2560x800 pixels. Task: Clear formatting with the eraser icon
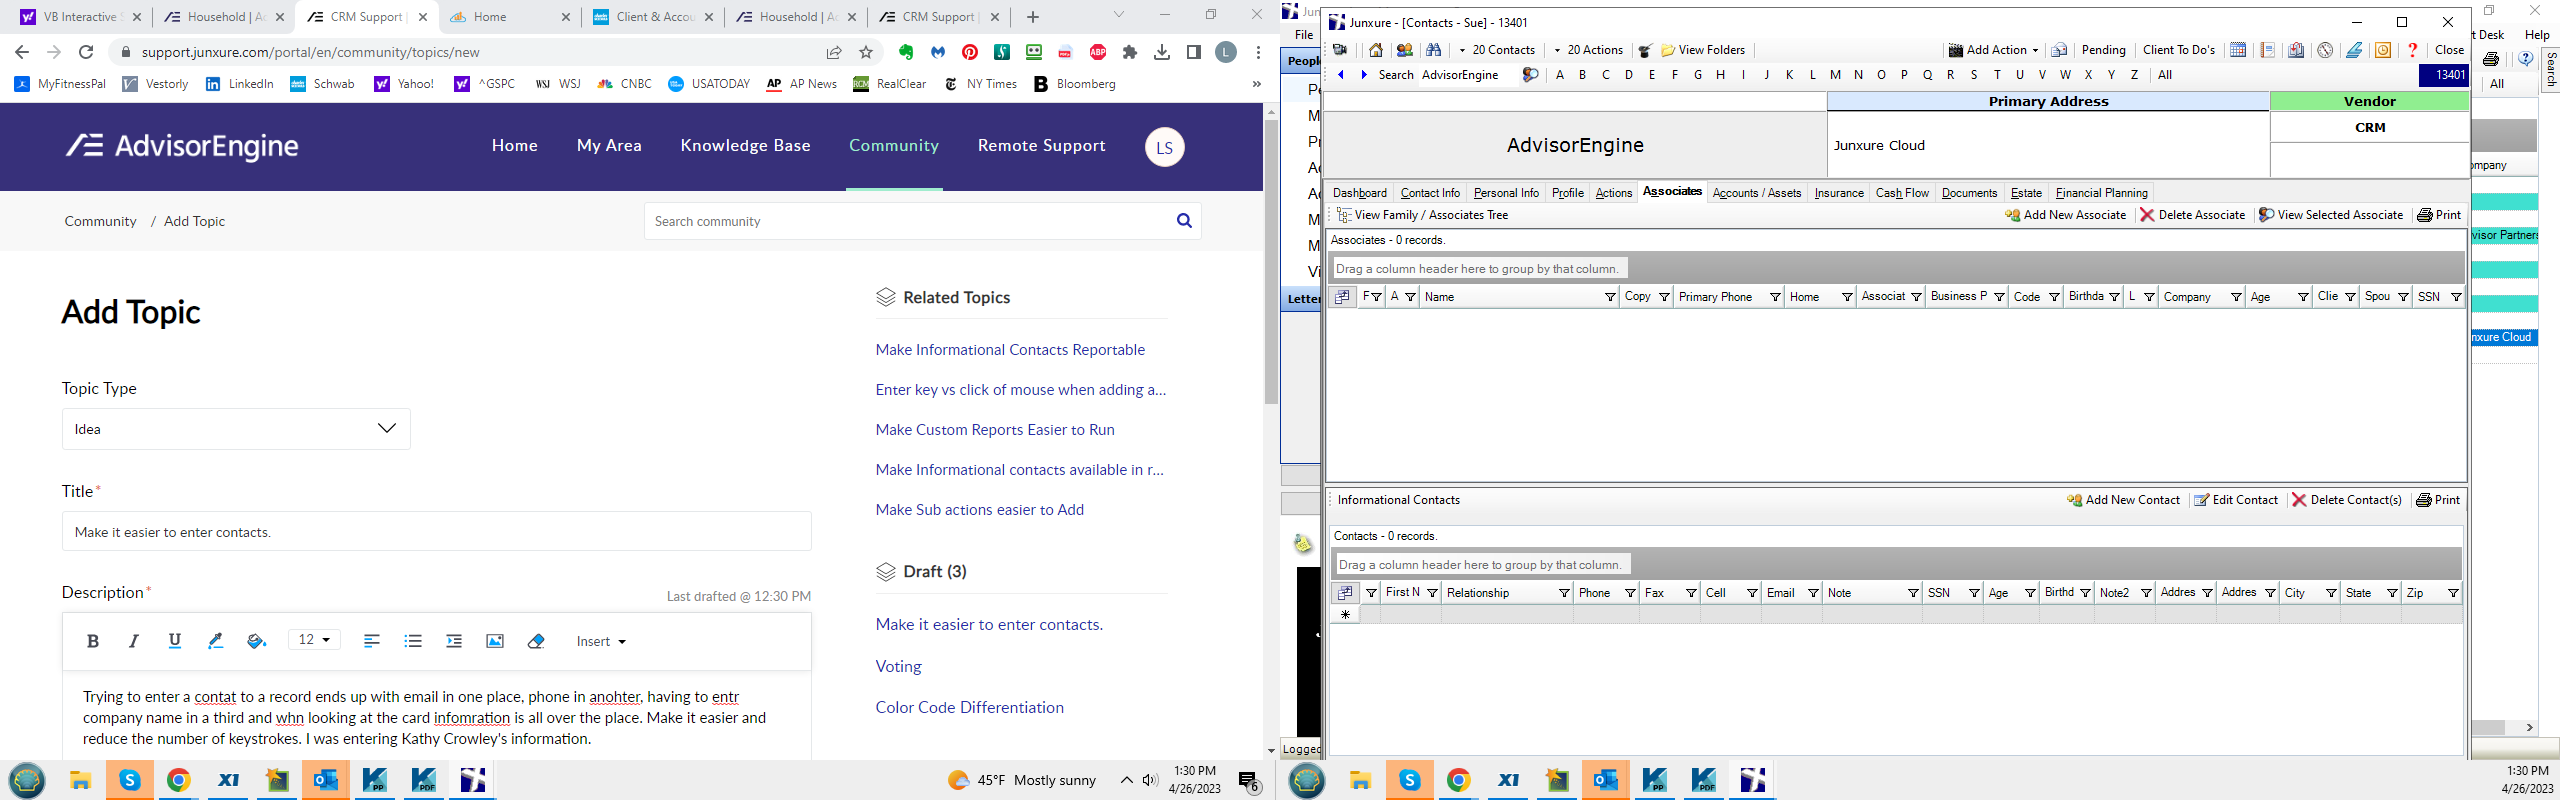[536, 641]
